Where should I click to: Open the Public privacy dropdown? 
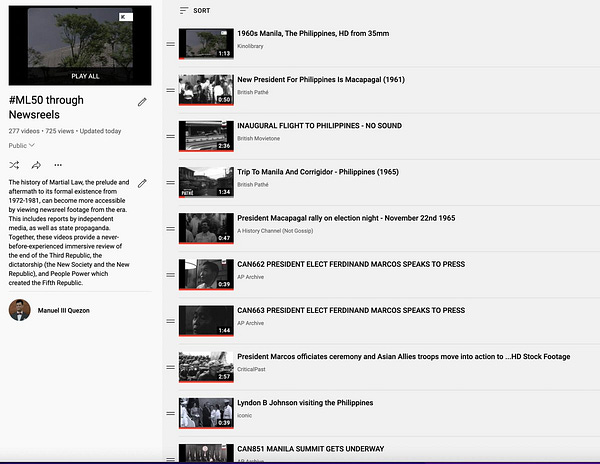(21, 145)
